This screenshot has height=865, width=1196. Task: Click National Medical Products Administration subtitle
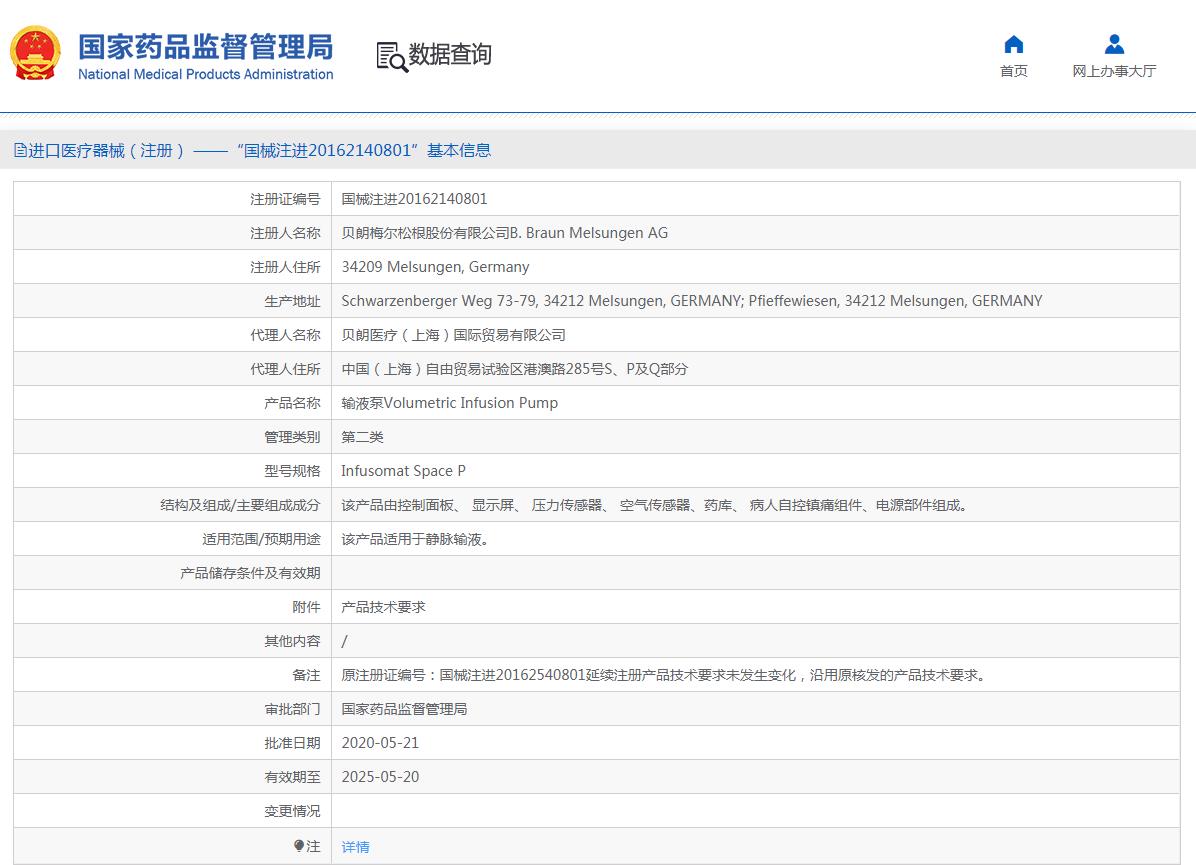(x=206, y=74)
